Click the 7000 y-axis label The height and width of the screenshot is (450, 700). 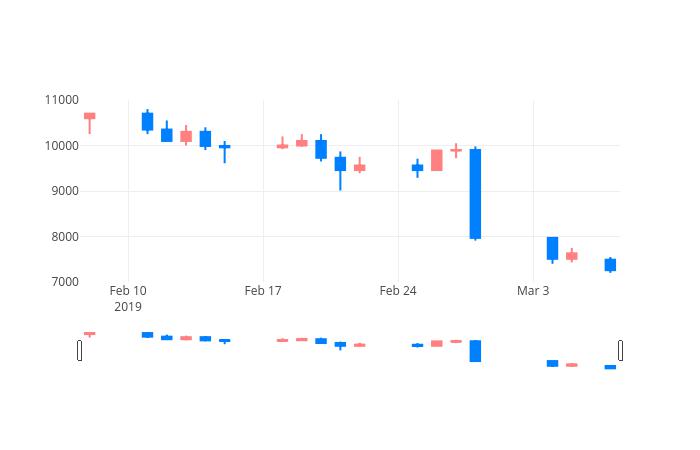click(65, 282)
